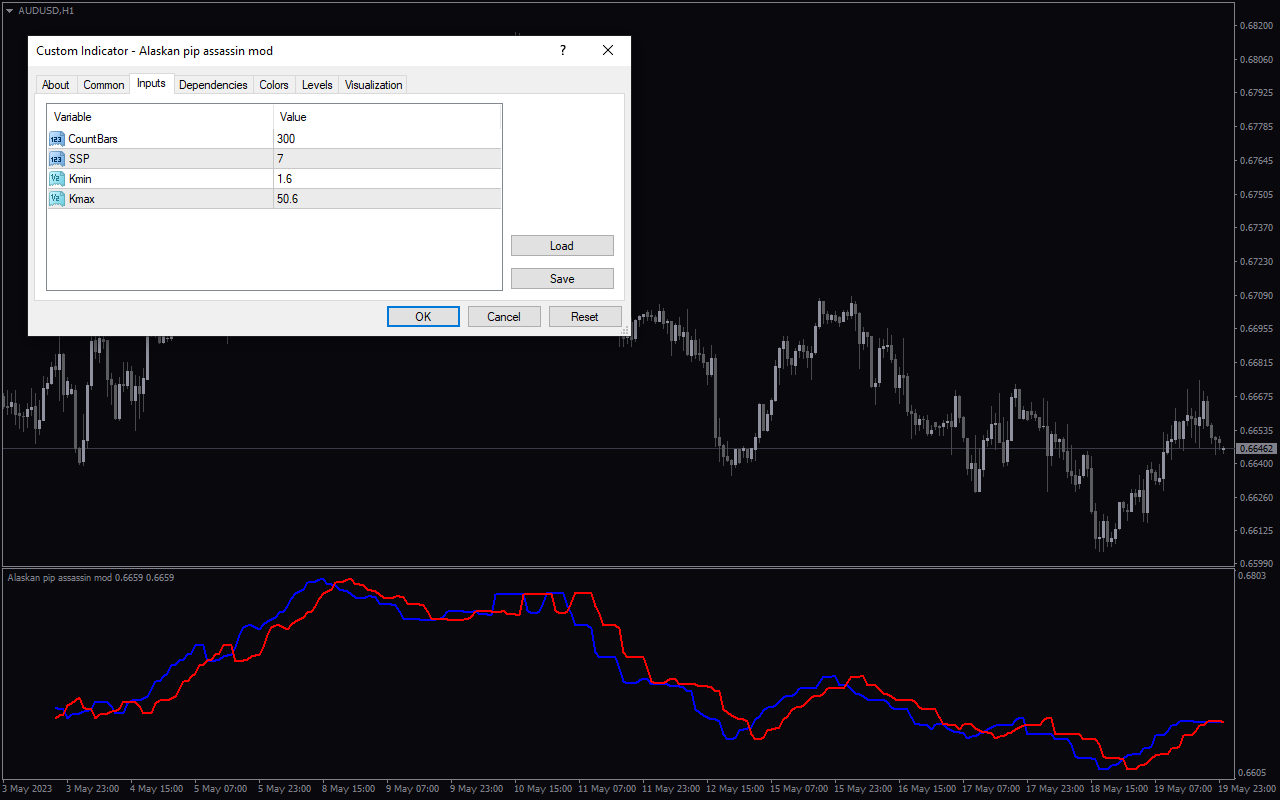Image resolution: width=1280 pixels, height=800 pixels.
Task: Select the CountBars variable row
Action: pyautogui.click(x=274, y=139)
